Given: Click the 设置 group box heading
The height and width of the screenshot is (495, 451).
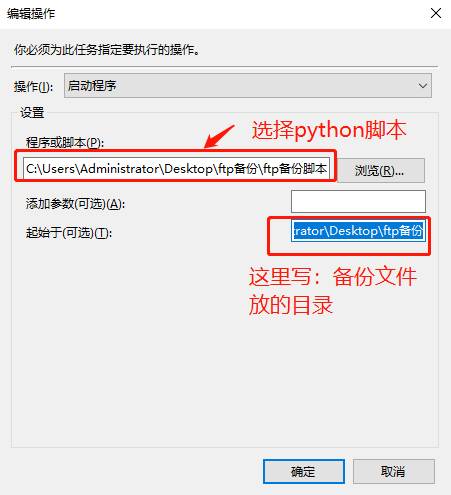Looking at the screenshot, I should coord(32,113).
